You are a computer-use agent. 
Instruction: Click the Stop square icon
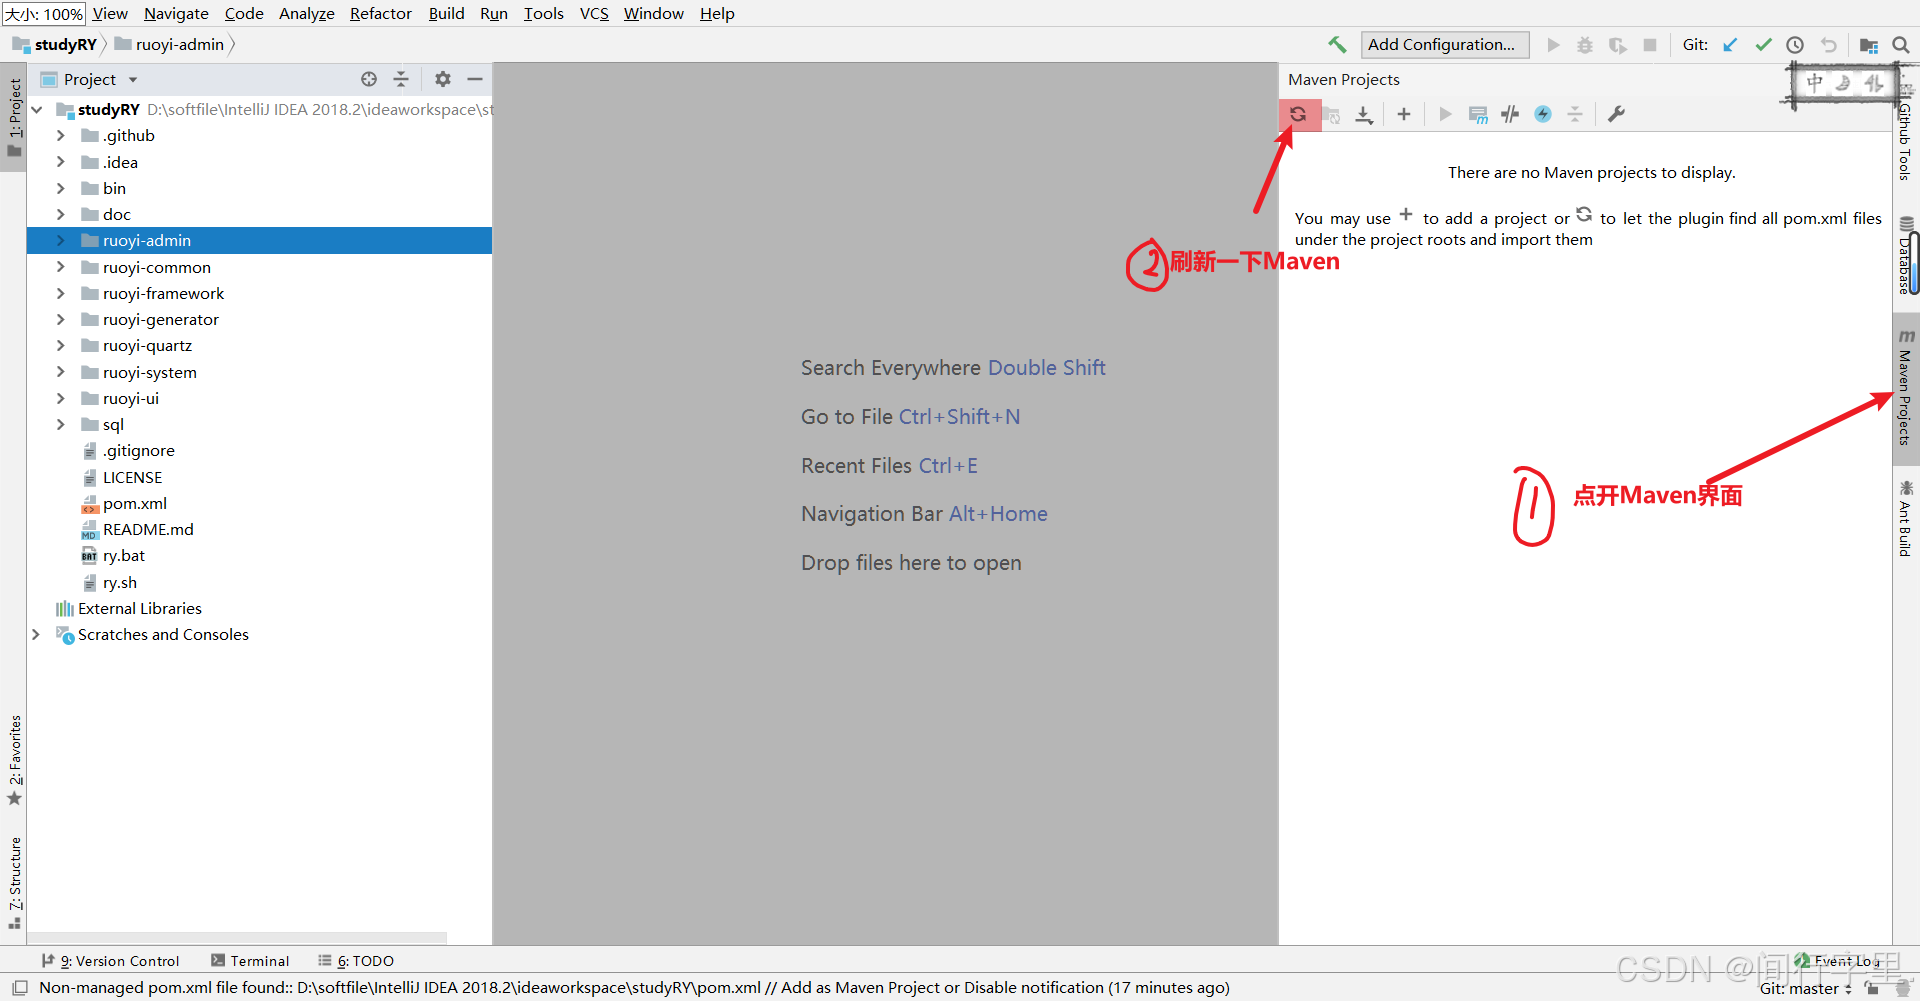(1650, 45)
